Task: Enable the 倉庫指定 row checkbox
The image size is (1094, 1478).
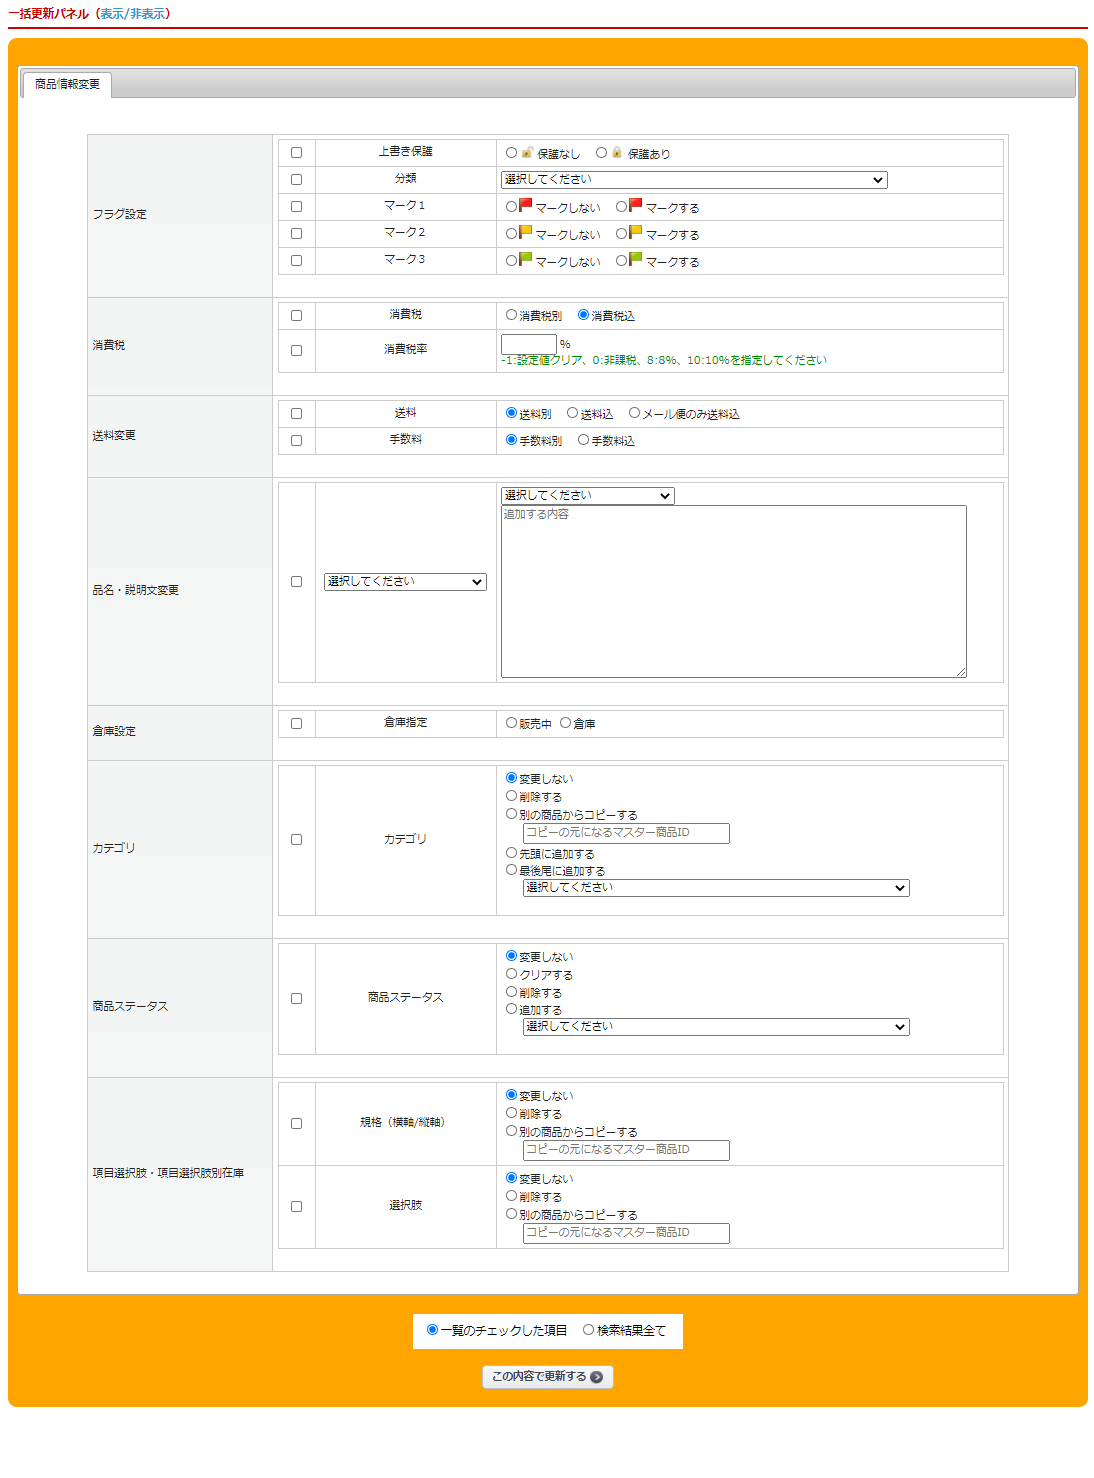Action: pyautogui.click(x=296, y=724)
